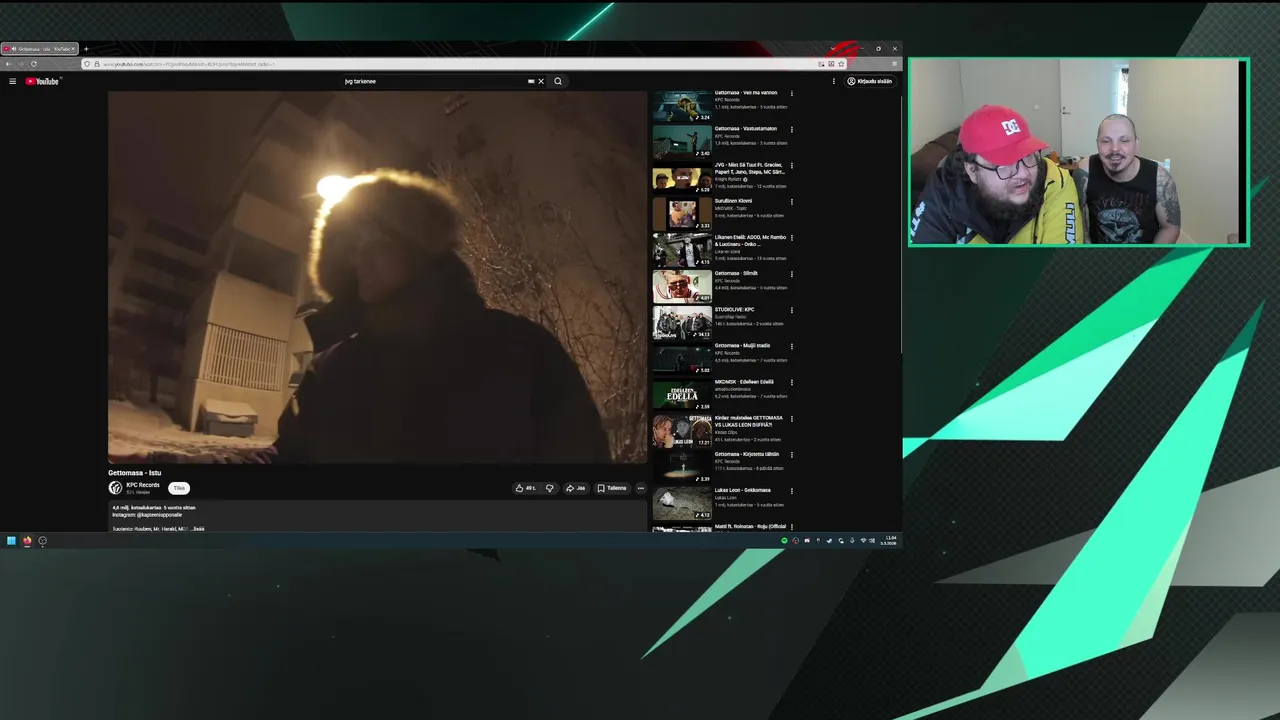
Task: Click the Kirjaudu sisään sign-in button
Action: click(x=870, y=81)
